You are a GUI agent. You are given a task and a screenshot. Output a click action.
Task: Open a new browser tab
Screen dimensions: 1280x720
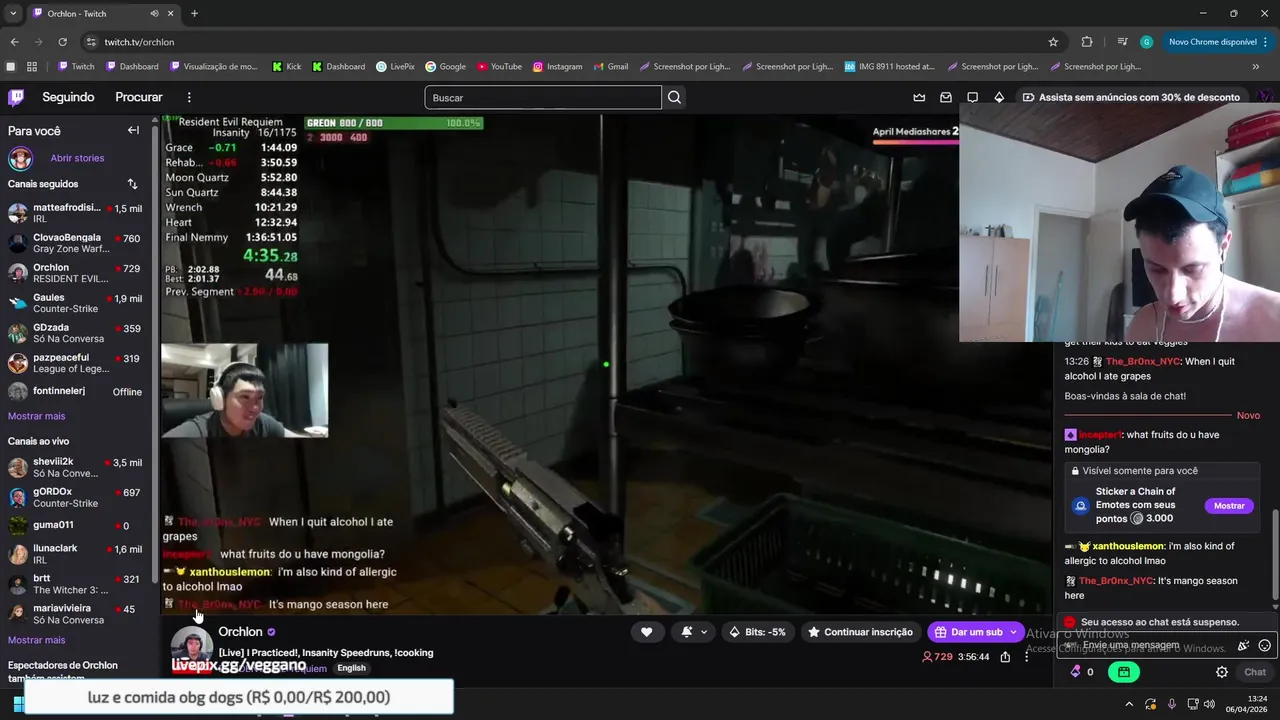[194, 14]
